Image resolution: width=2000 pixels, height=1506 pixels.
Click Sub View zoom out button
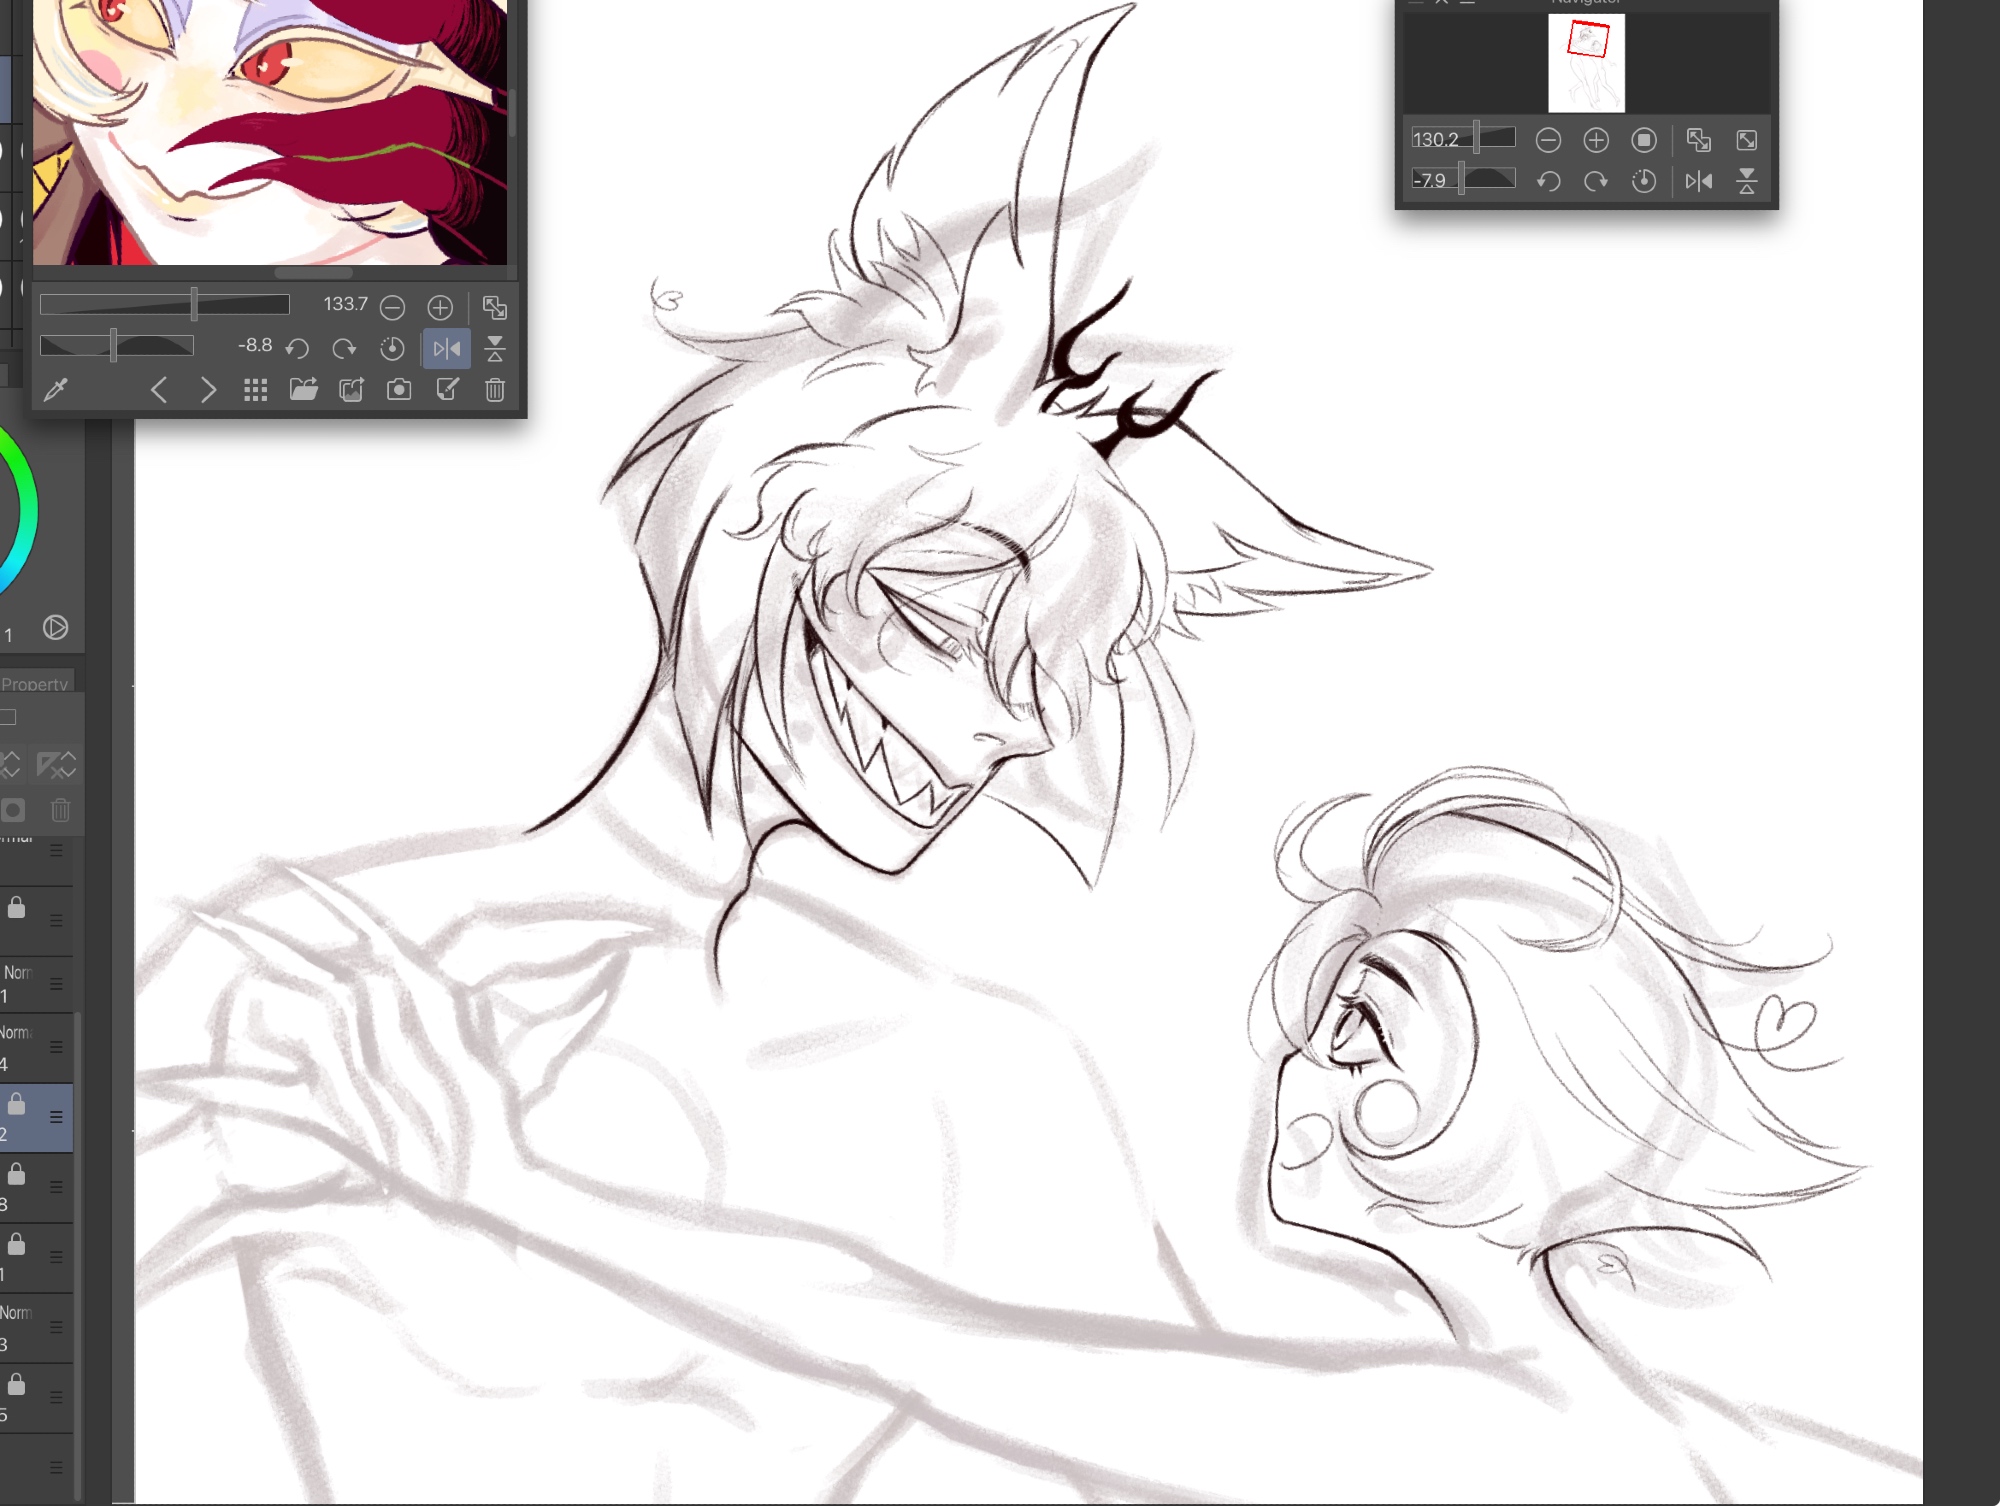[x=393, y=307]
